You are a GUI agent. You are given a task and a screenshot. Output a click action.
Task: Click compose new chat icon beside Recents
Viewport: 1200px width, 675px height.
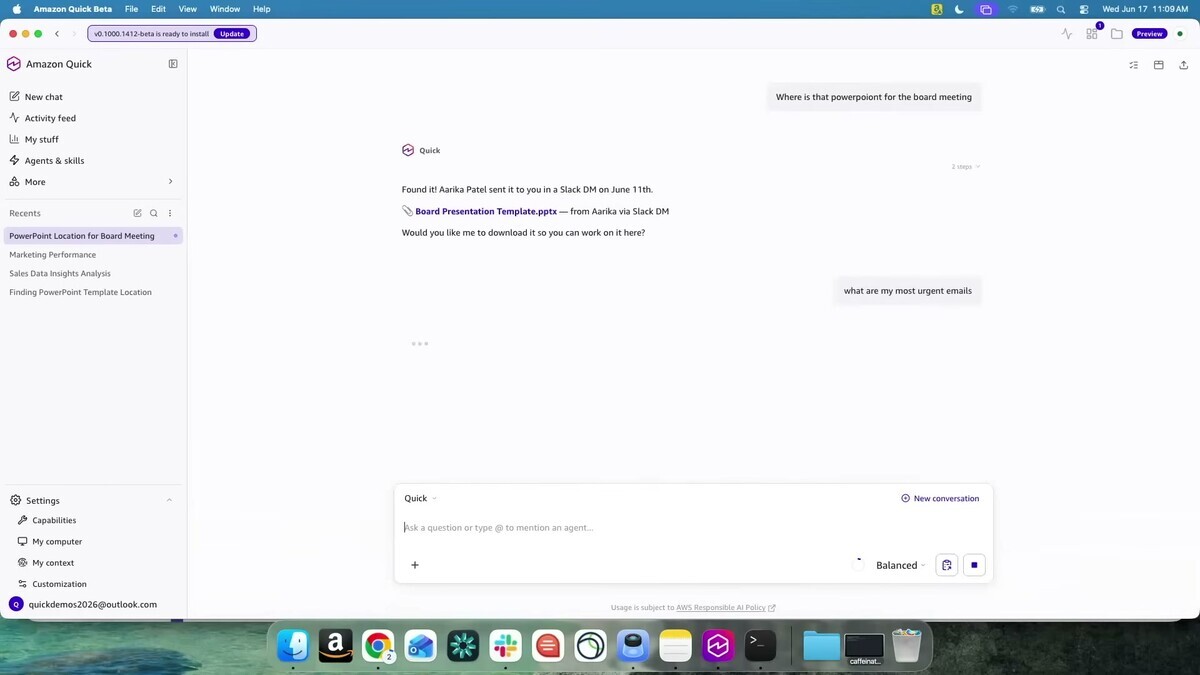[x=138, y=213]
